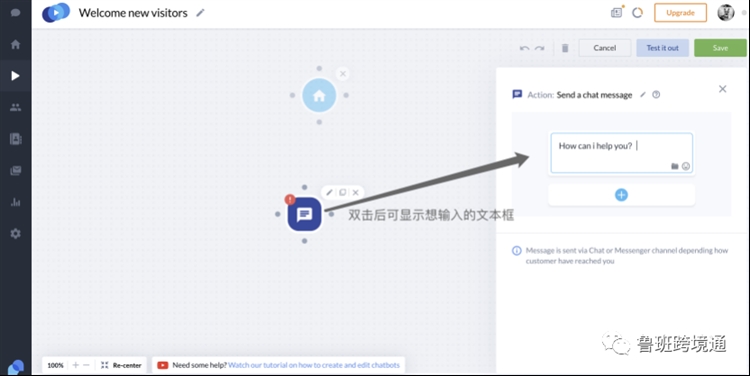
Task: Remove the home trigger node
Action: click(342, 74)
